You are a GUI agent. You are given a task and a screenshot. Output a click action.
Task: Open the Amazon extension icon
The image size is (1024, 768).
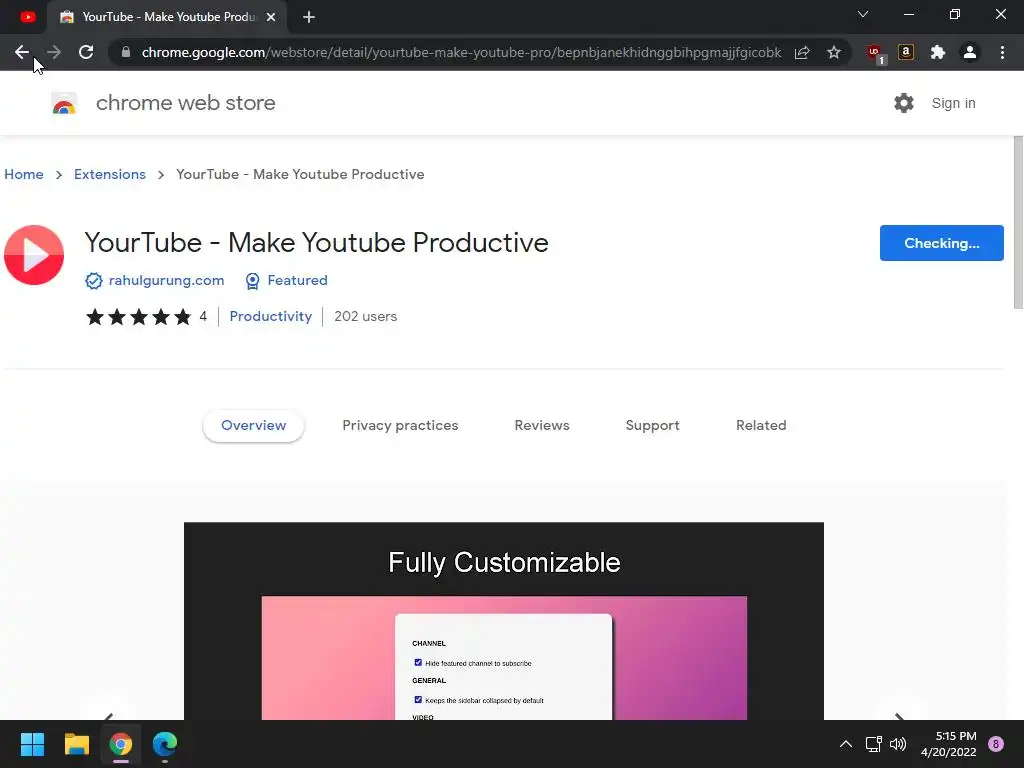coord(906,52)
